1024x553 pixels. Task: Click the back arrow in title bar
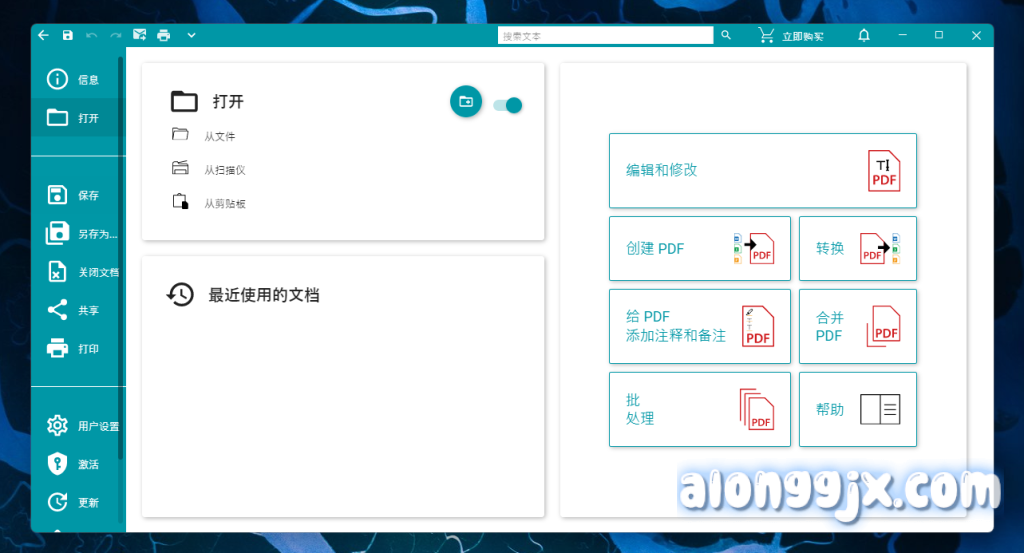pyautogui.click(x=43, y=35)
